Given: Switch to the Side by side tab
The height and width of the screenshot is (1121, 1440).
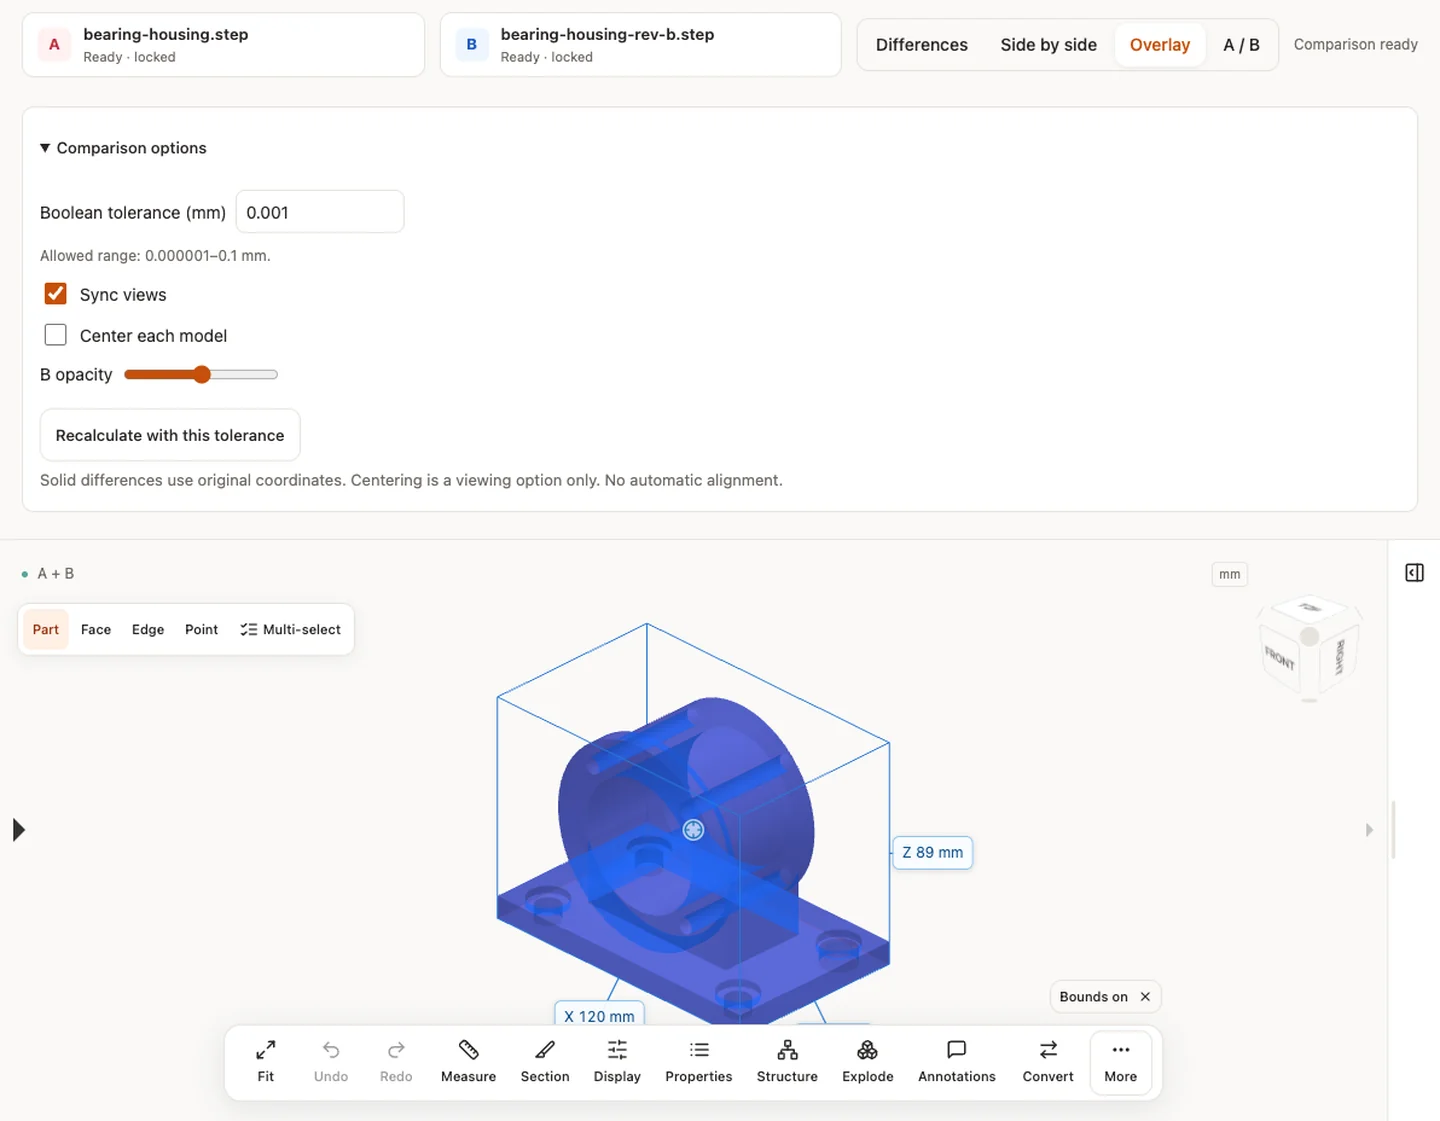Looking at the screenshot, I should pos(1048,45).
